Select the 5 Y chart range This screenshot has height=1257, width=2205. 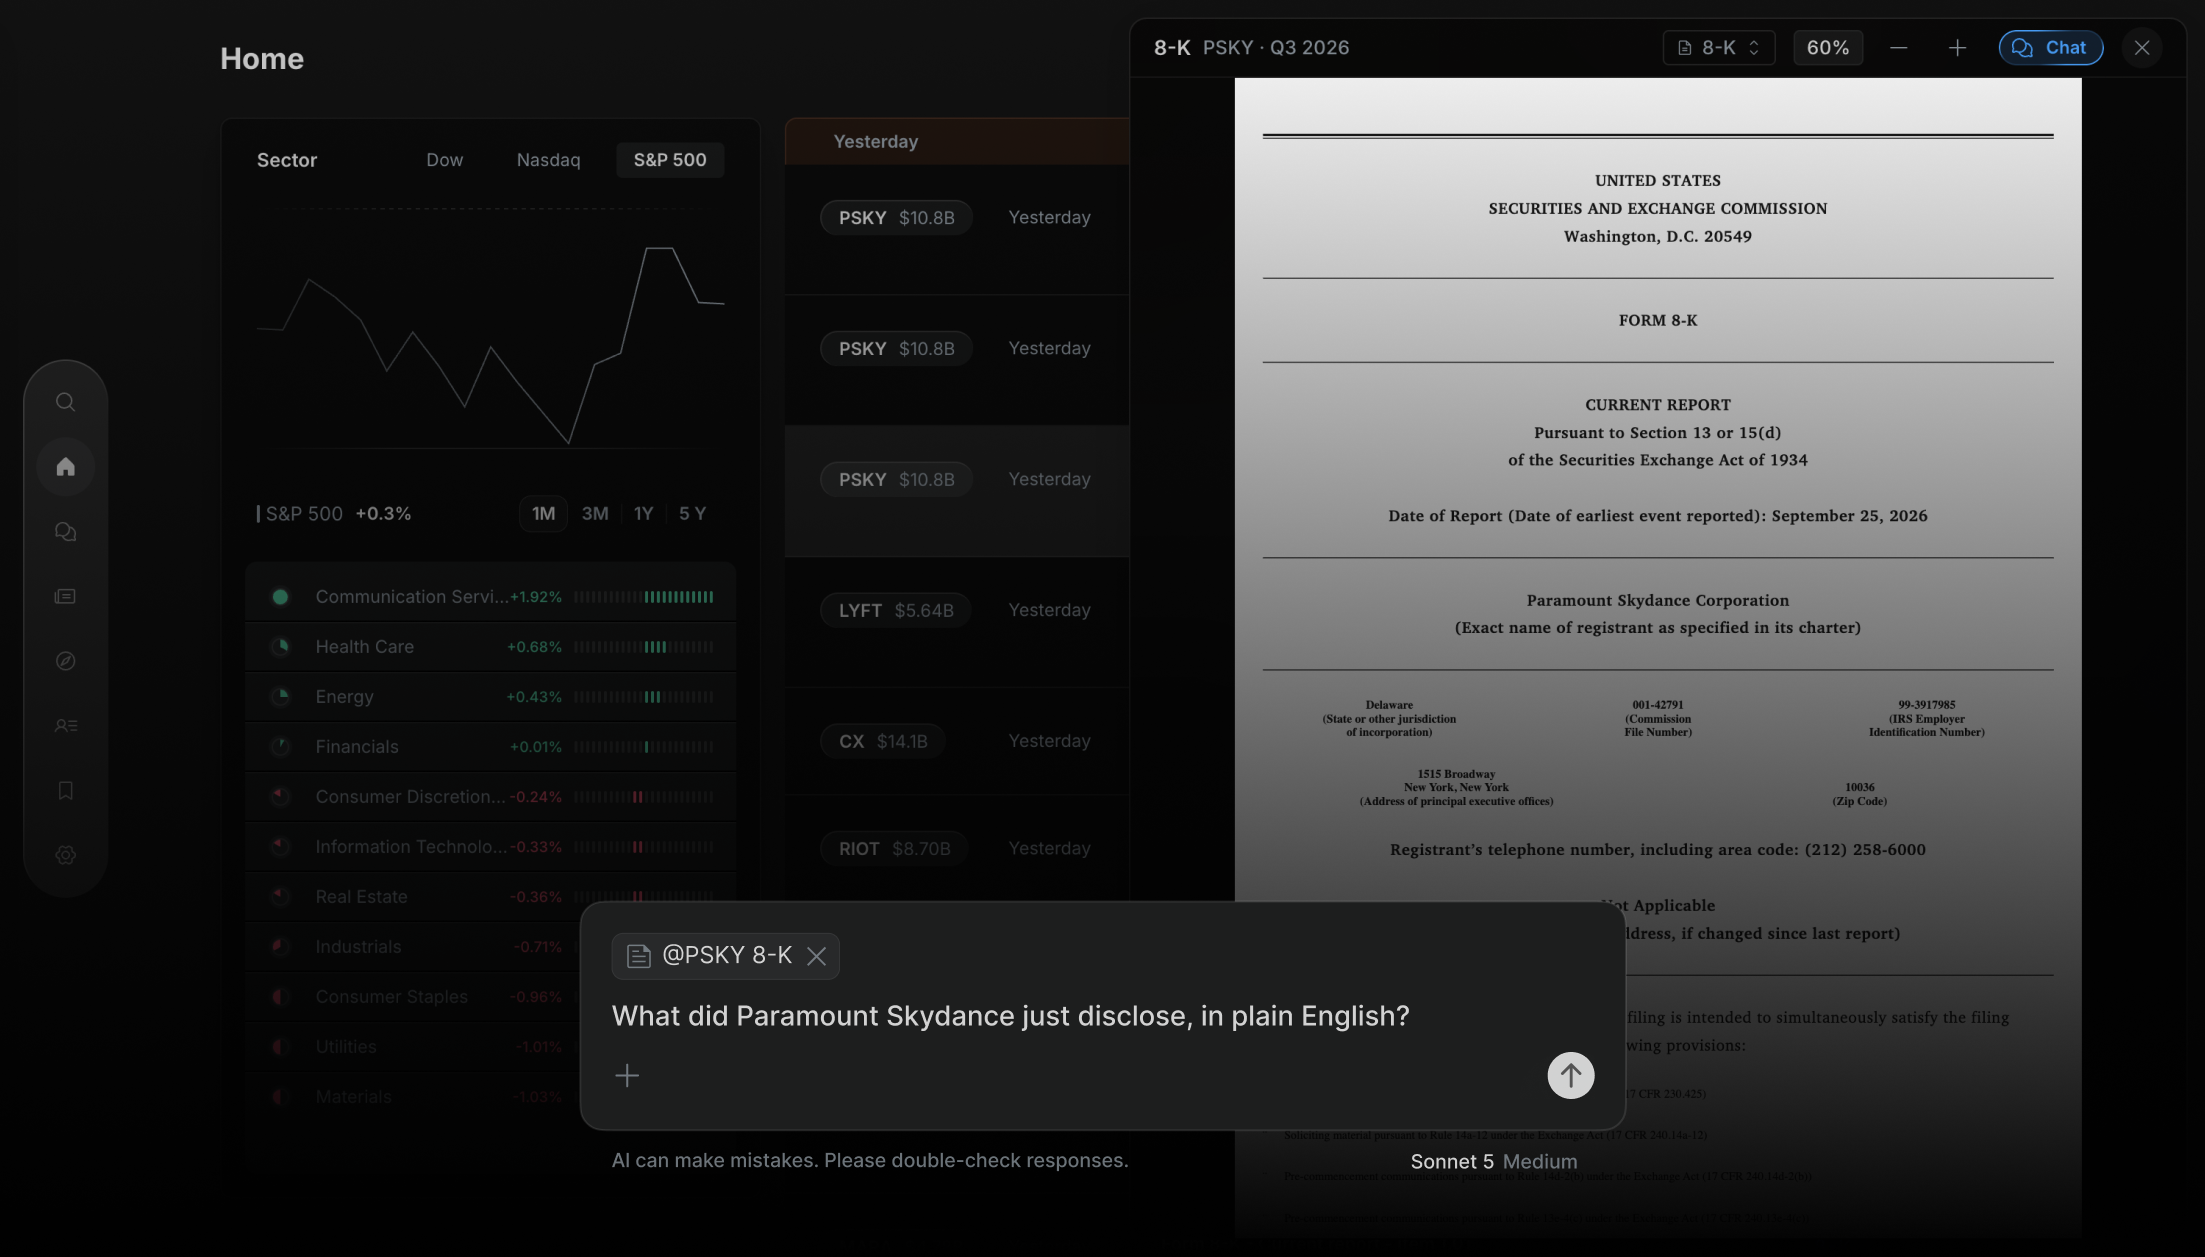point(692,514)
